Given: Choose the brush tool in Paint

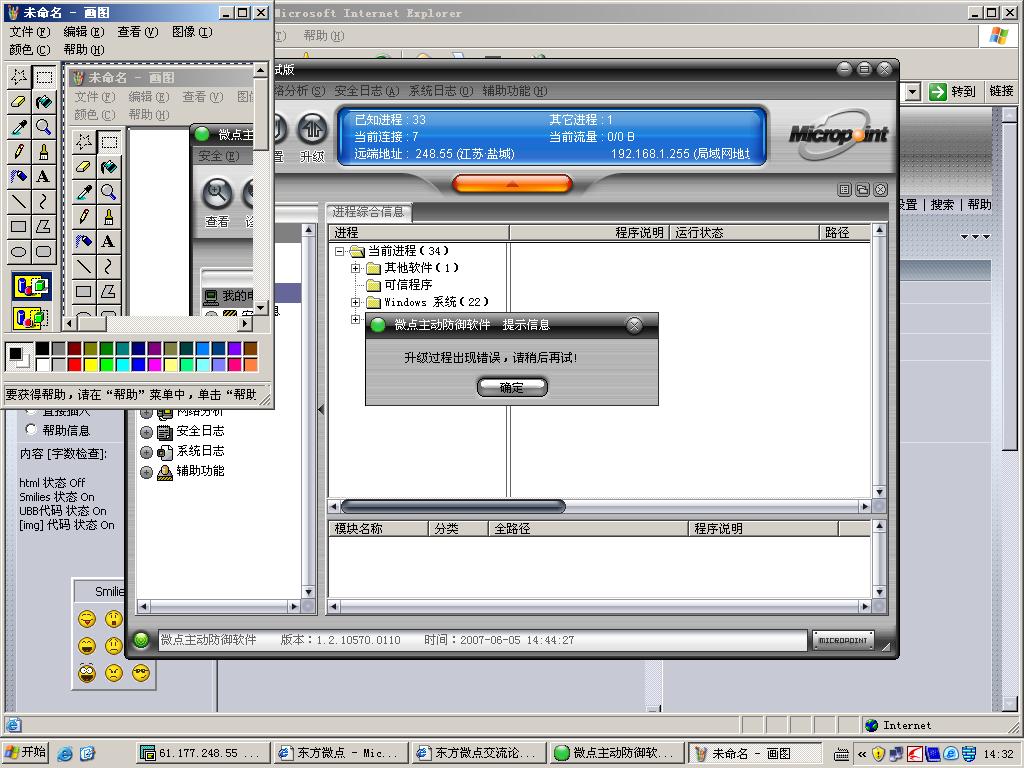Looking at the screenshot, I should (x=44, y=152).
